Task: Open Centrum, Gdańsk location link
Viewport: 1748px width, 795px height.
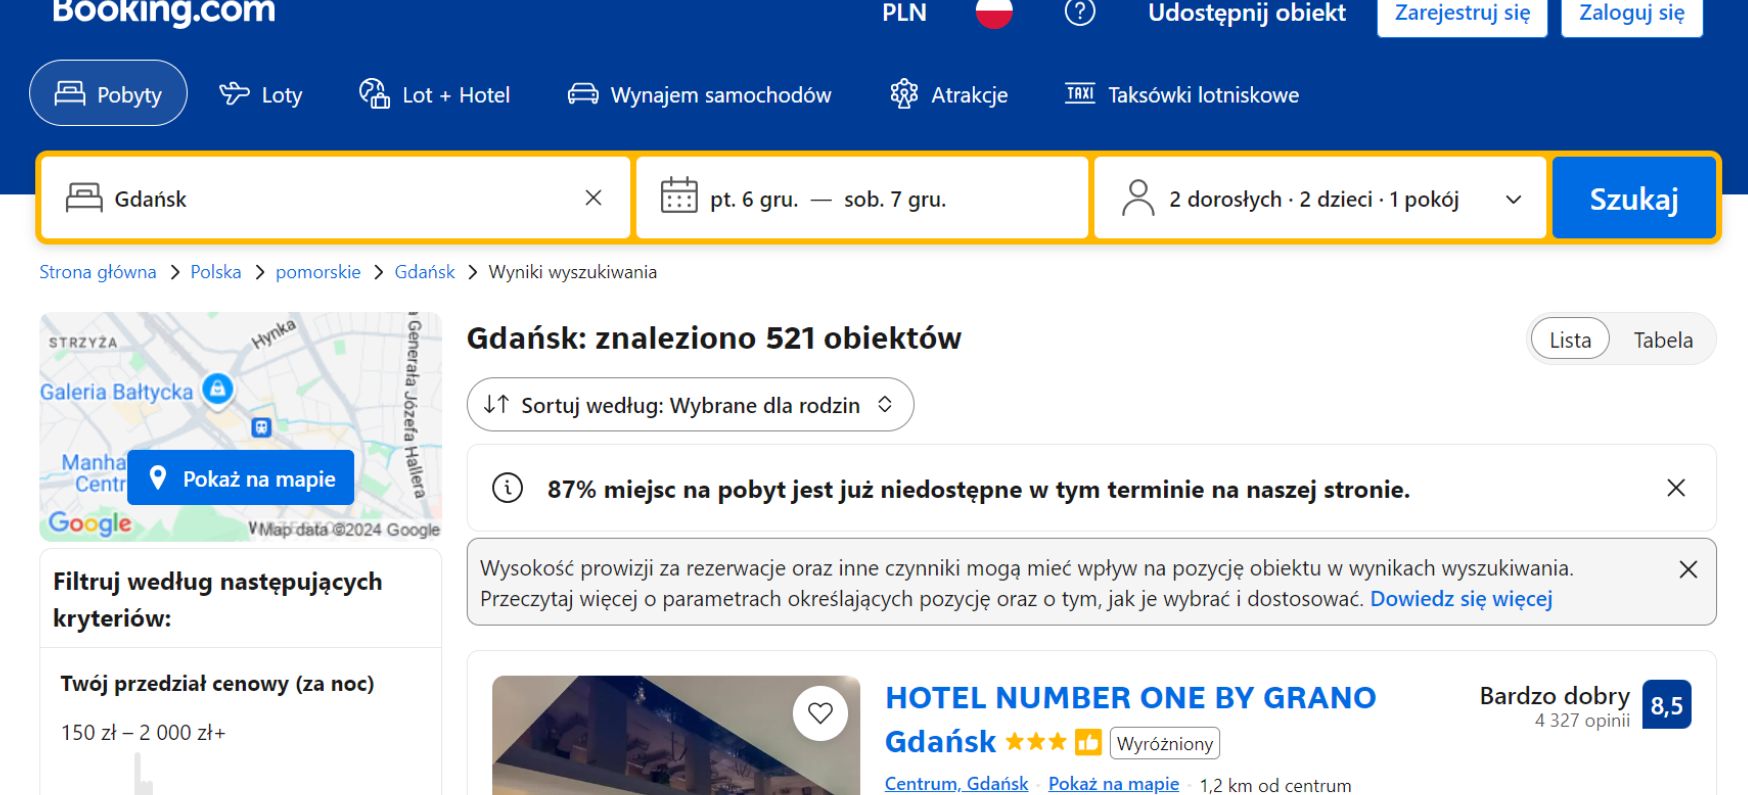Action: (956, 784)
